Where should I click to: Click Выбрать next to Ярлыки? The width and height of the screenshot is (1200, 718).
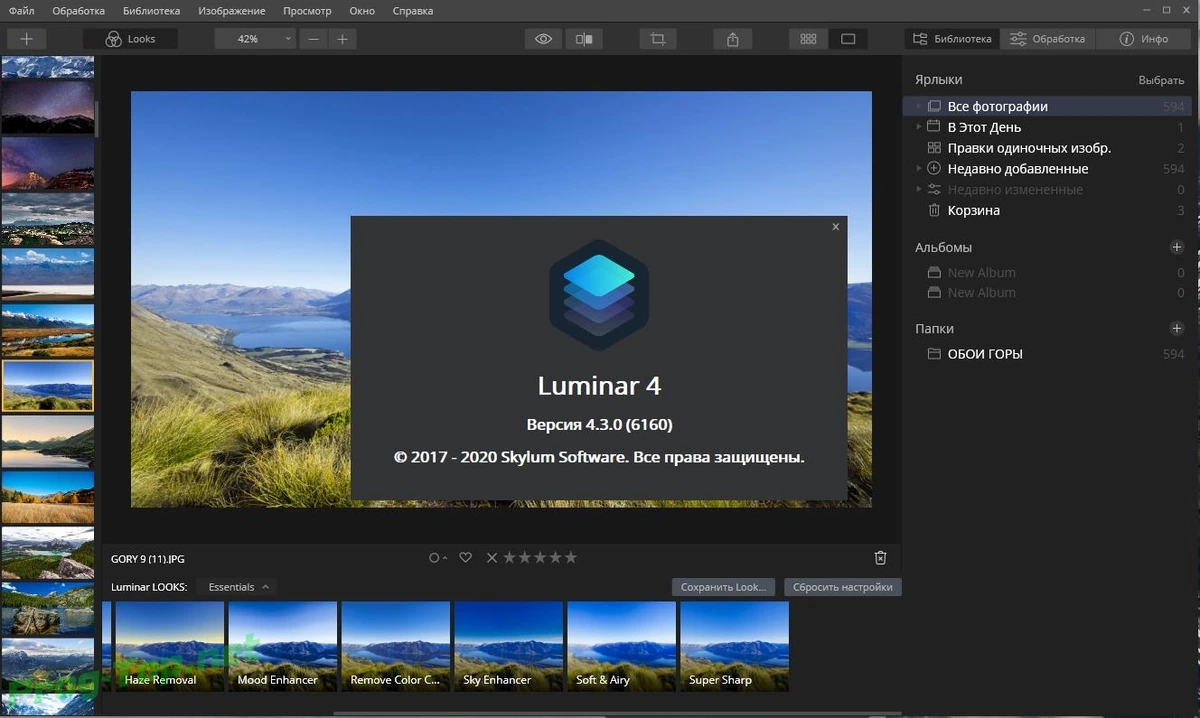click(1161, 80)
